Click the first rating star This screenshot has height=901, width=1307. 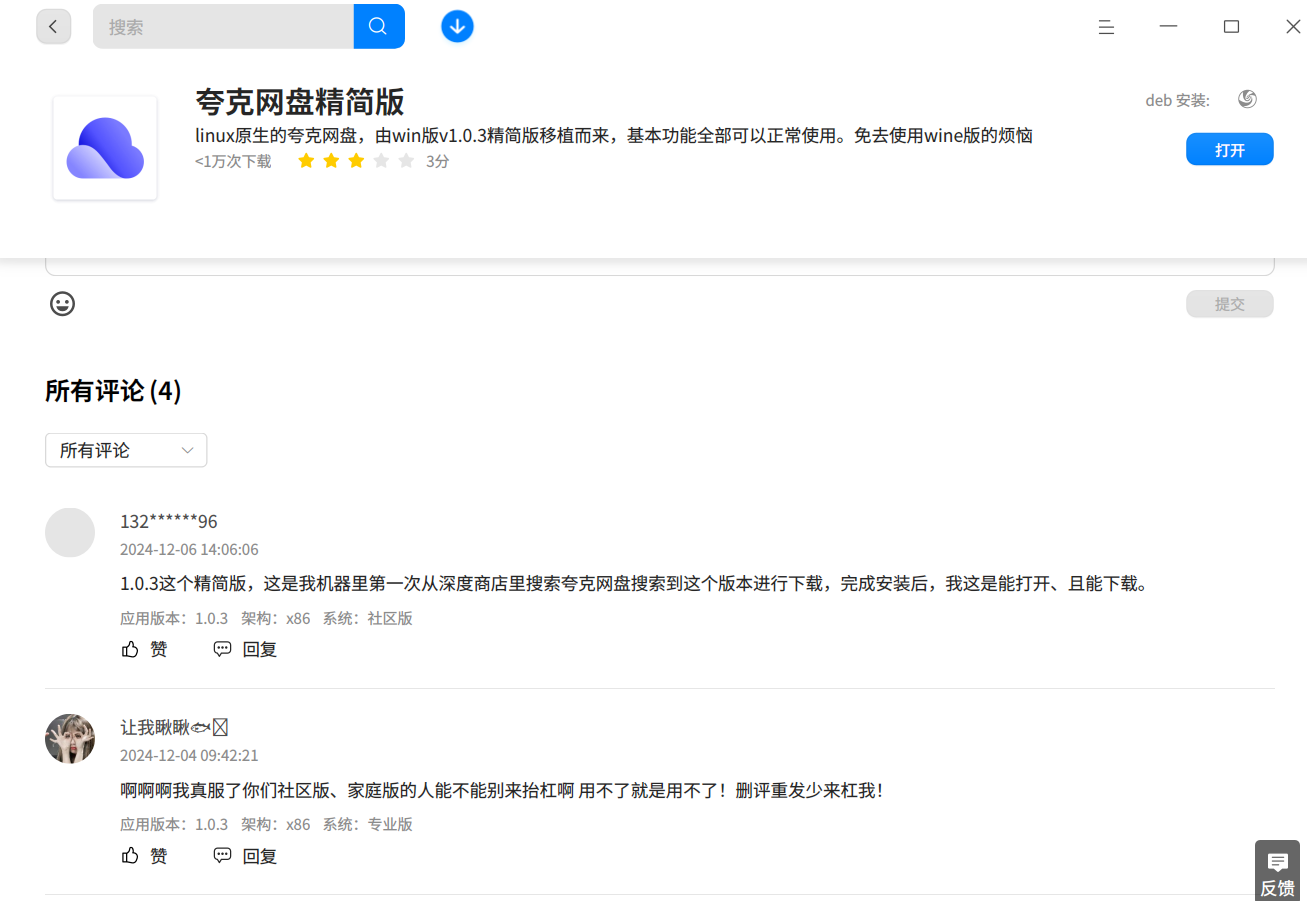coord(307,161)
